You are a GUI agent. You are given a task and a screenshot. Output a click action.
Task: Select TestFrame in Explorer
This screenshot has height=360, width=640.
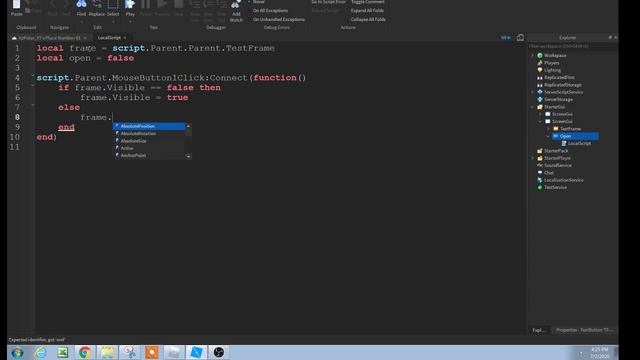point(570,129)
